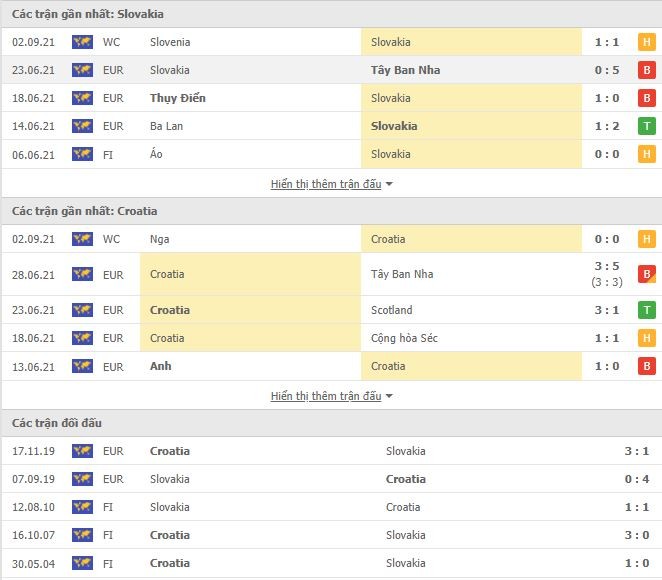Viewport: 662px width, 580px height.
Task: Click the world flag icon for Slovenia vs Slovakia
Action: (x=82, y=42)
